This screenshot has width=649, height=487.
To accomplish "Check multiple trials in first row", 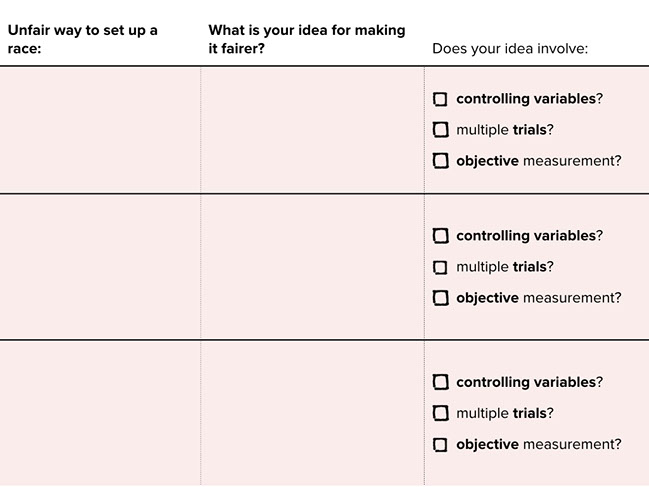I will point(440,130).
